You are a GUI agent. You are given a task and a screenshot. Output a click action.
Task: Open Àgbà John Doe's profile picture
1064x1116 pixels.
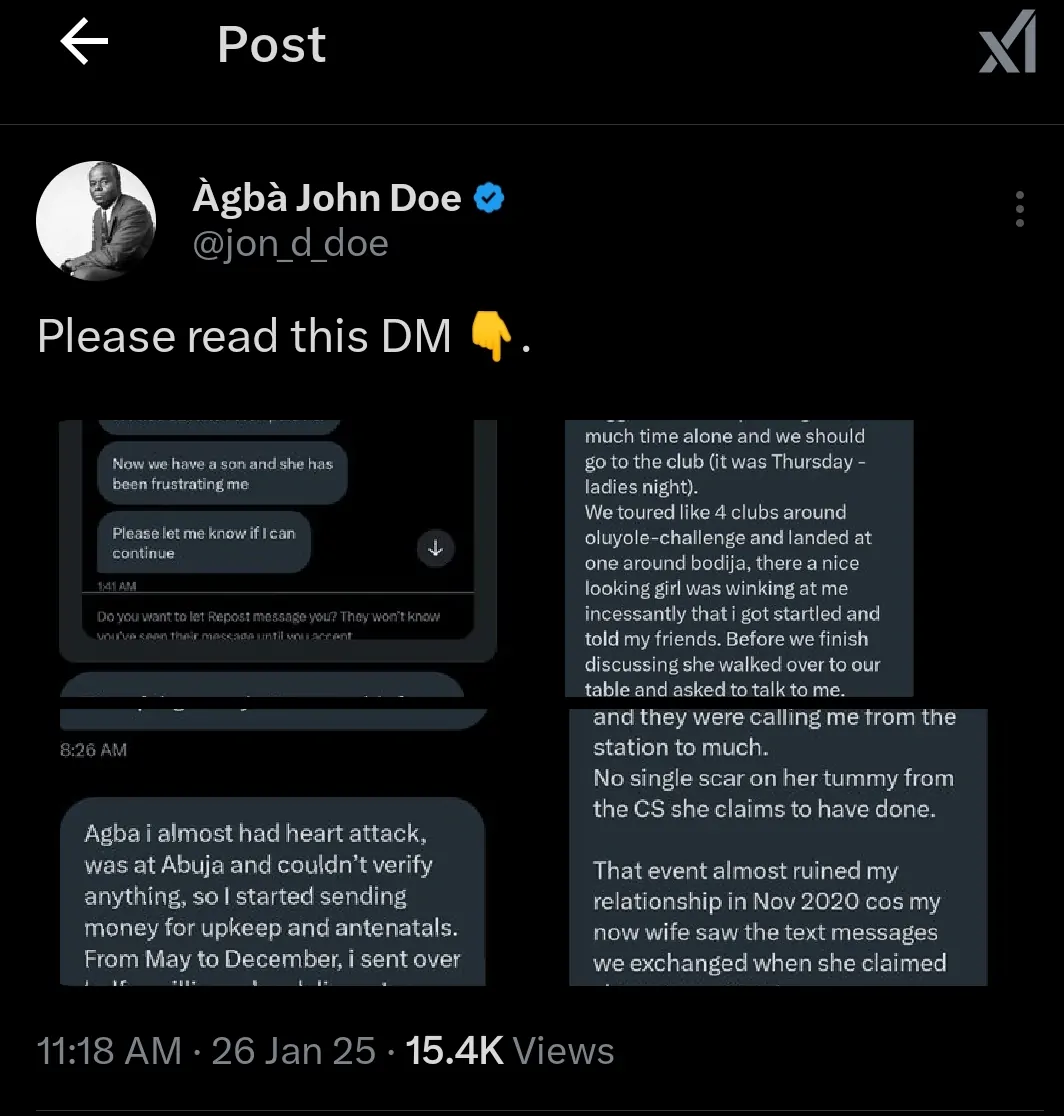[96, 221]
